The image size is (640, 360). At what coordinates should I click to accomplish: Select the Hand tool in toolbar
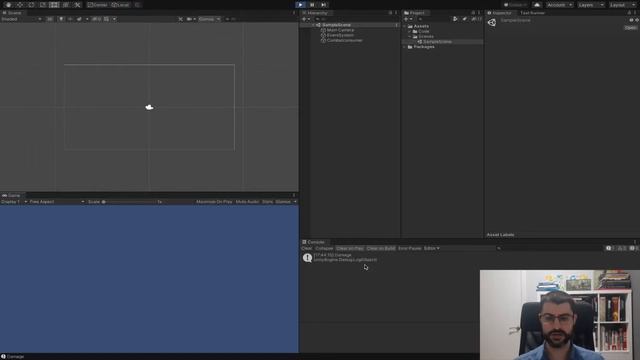tap(8, 5)
